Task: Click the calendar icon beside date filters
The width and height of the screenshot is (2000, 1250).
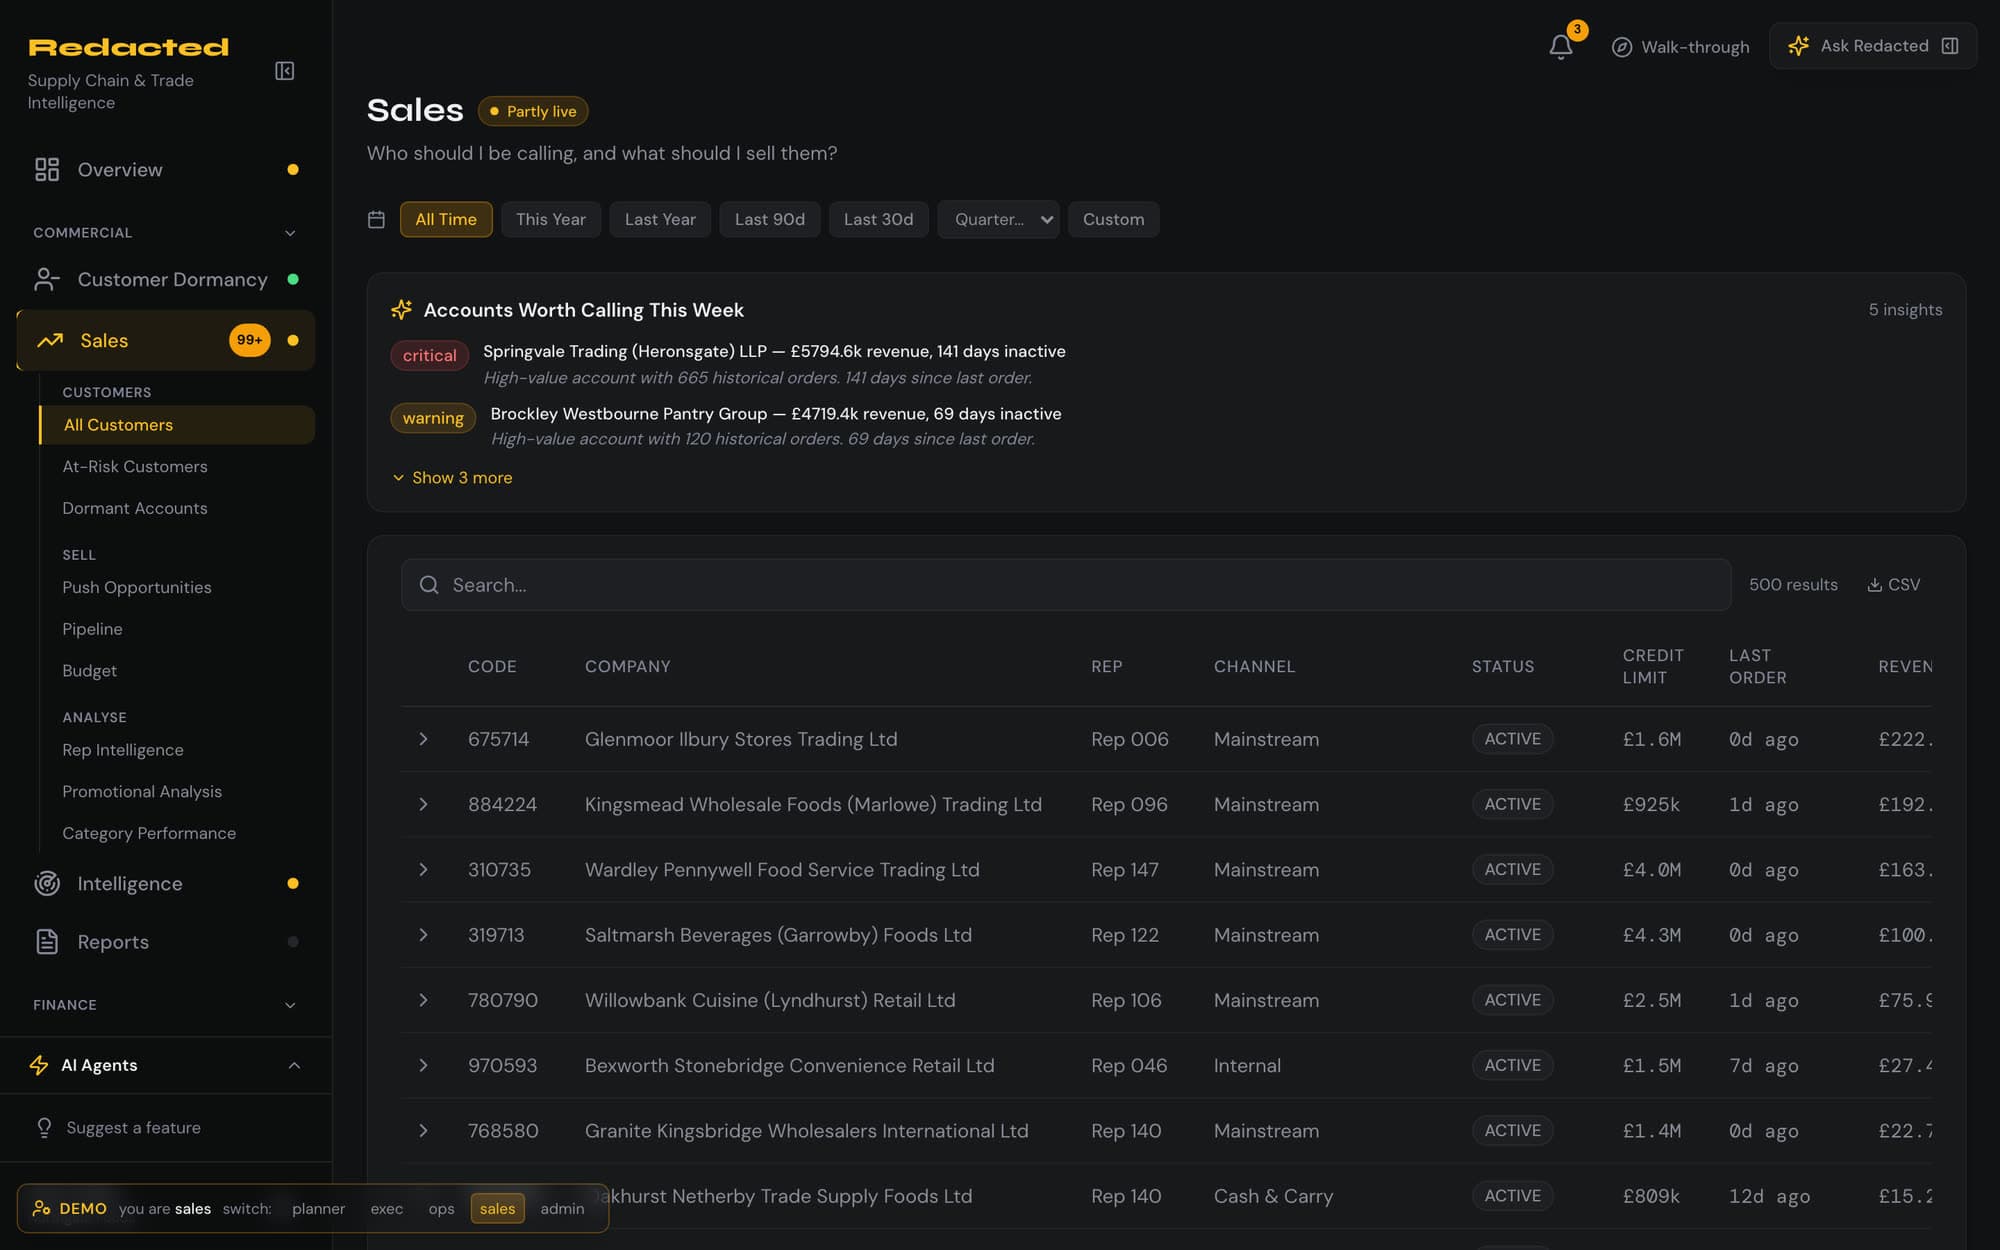Action: click(x=376, y=219)
